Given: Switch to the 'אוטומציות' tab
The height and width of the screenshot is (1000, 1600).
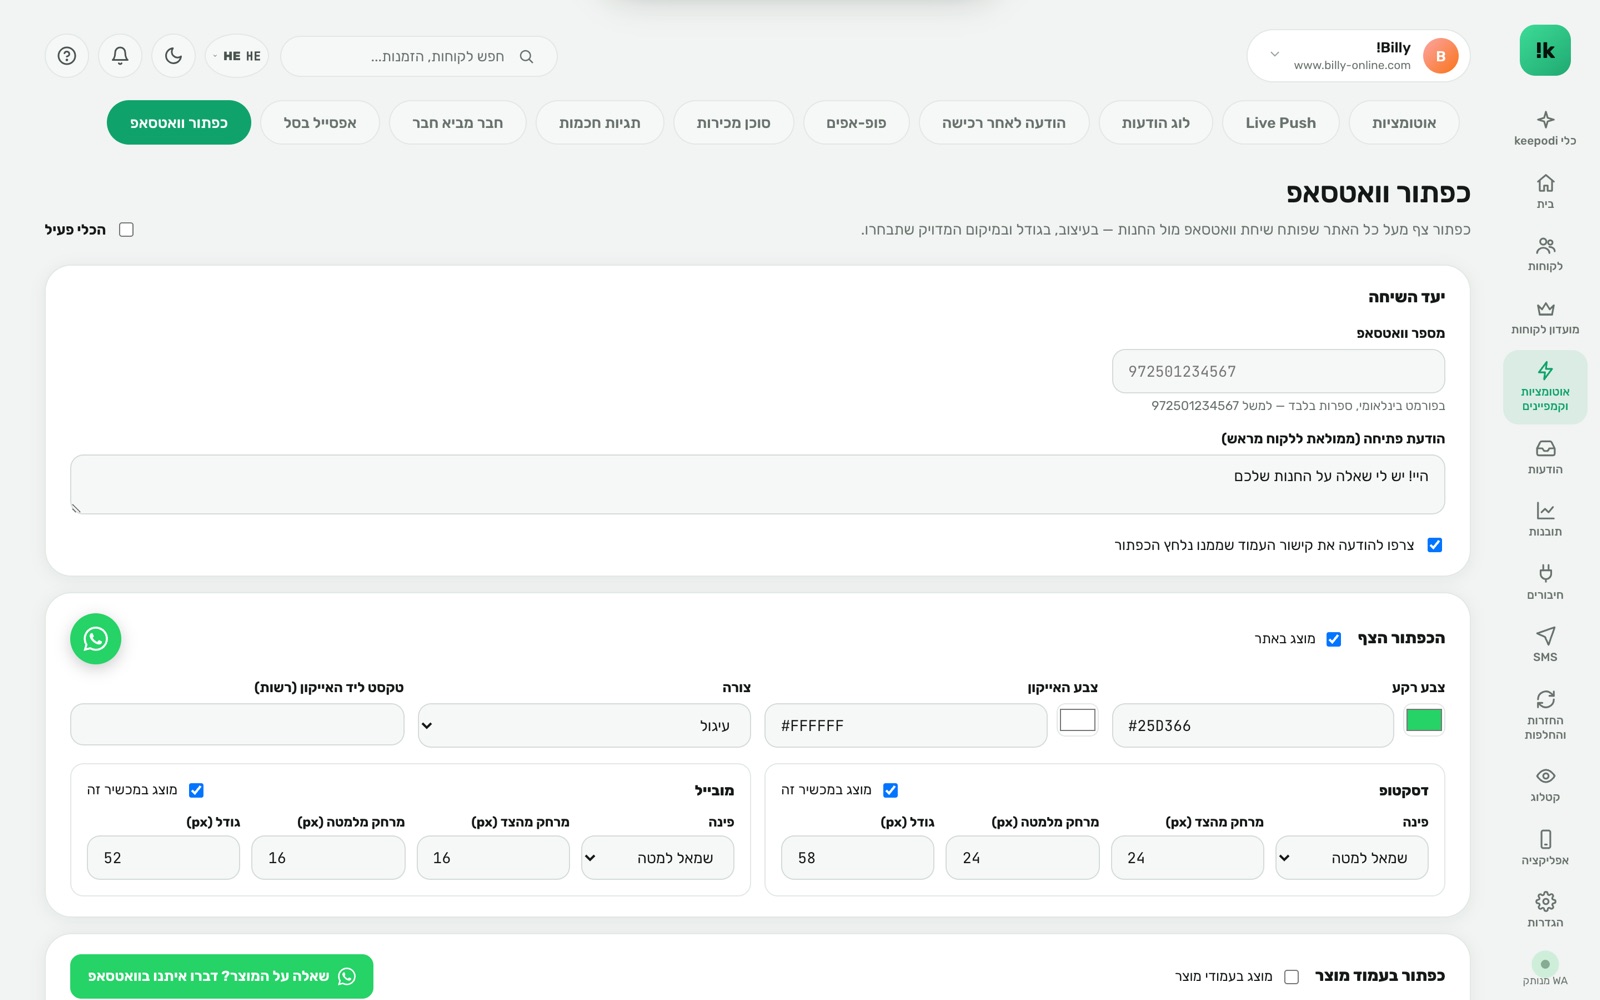Looking at the screenshot, I should (1404, 123).
